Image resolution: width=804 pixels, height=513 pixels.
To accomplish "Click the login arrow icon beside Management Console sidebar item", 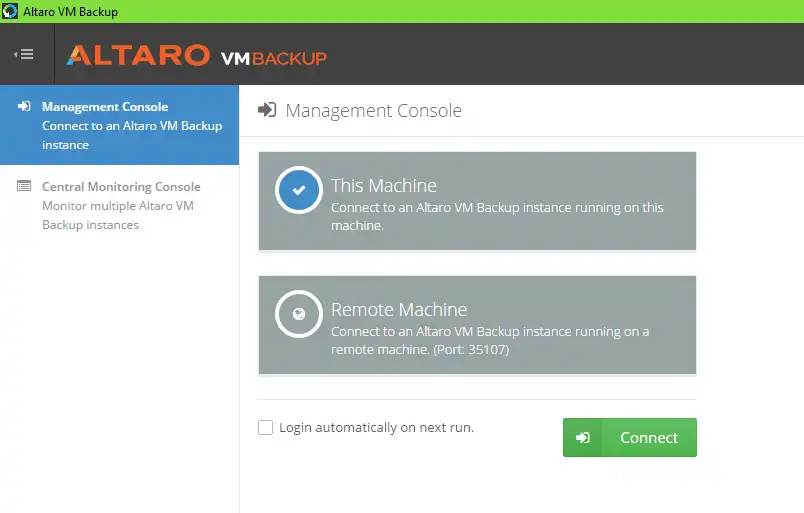I will tap(24, 106).
